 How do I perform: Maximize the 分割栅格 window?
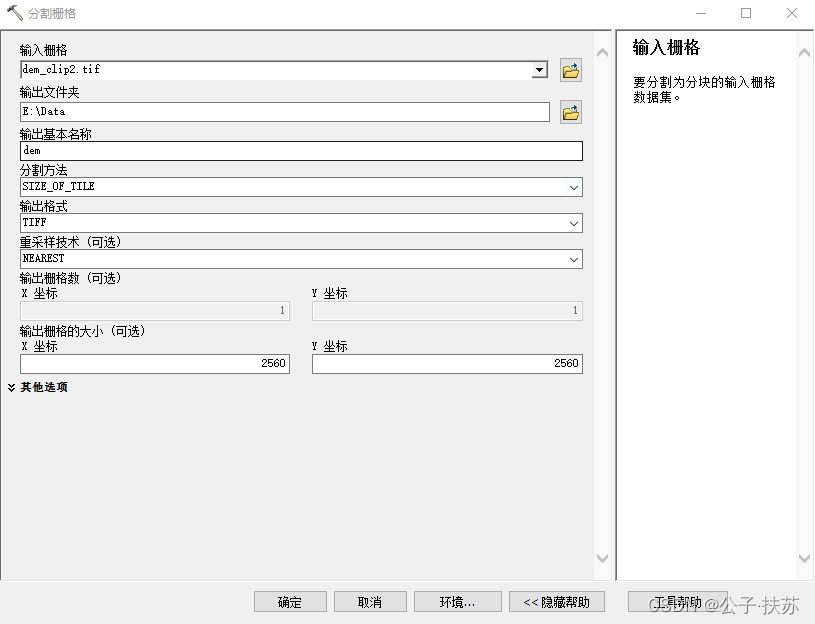point(746,13)
